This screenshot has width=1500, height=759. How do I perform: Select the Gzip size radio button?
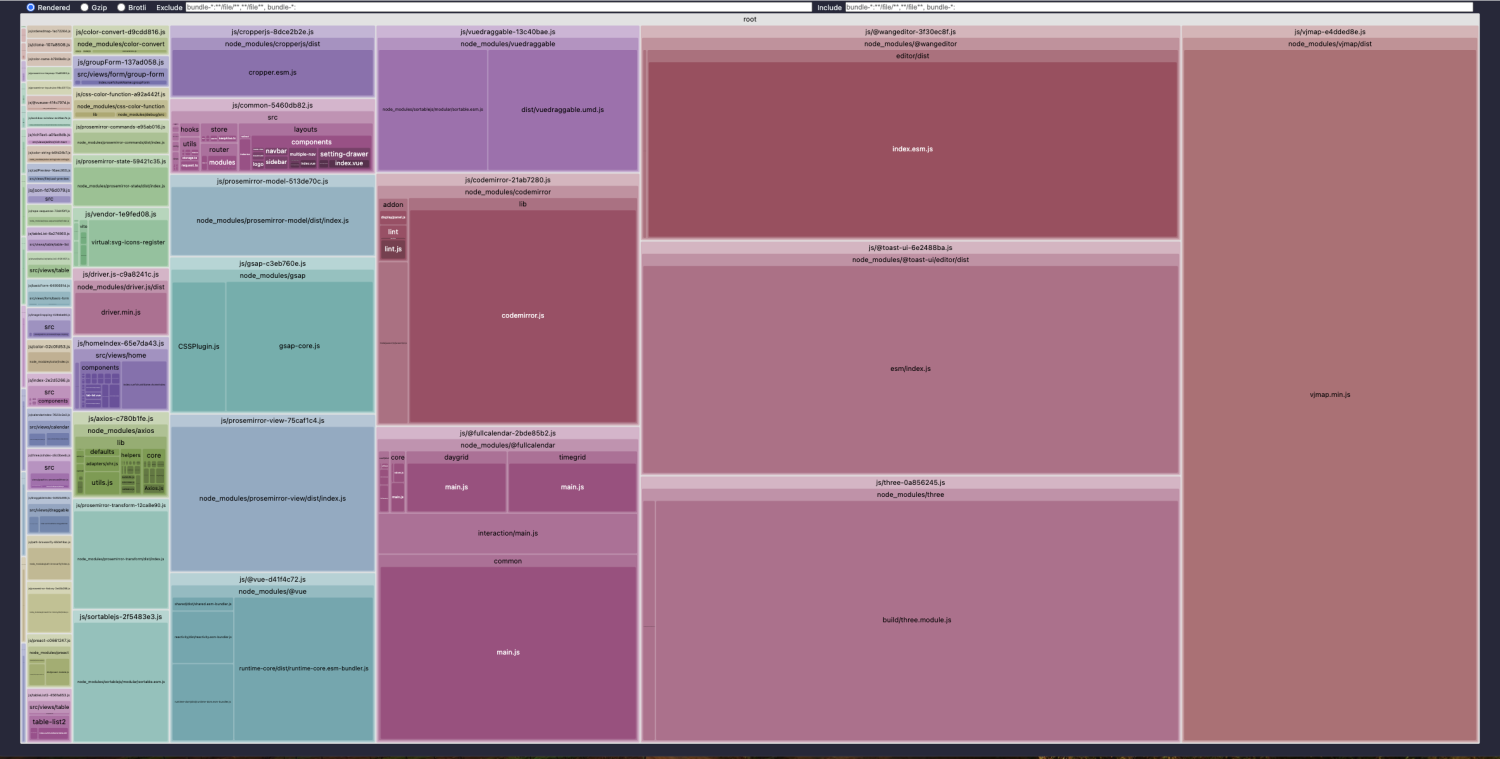tap(84, 7)
